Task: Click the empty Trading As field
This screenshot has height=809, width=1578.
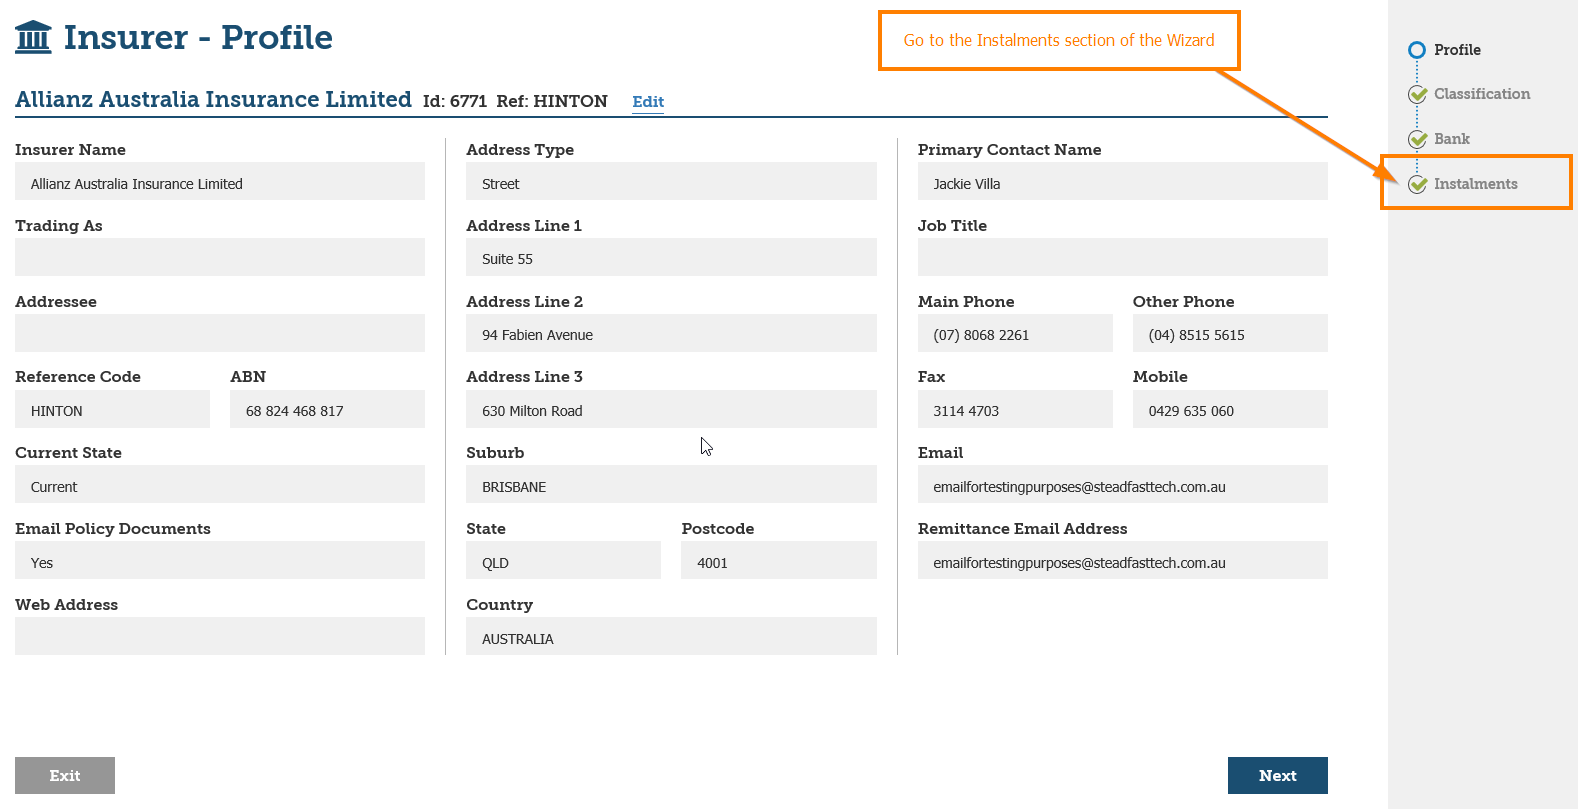Action: point(220,258)
